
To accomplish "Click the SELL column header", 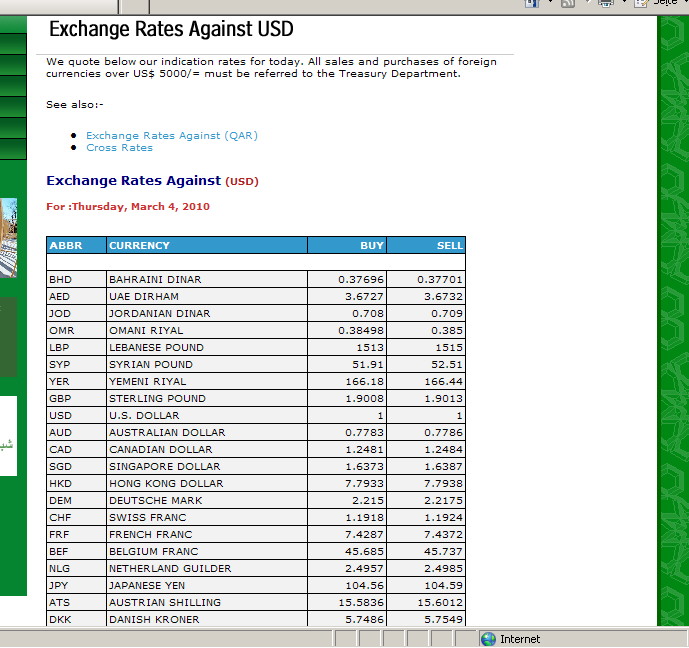I will (449, 245).
